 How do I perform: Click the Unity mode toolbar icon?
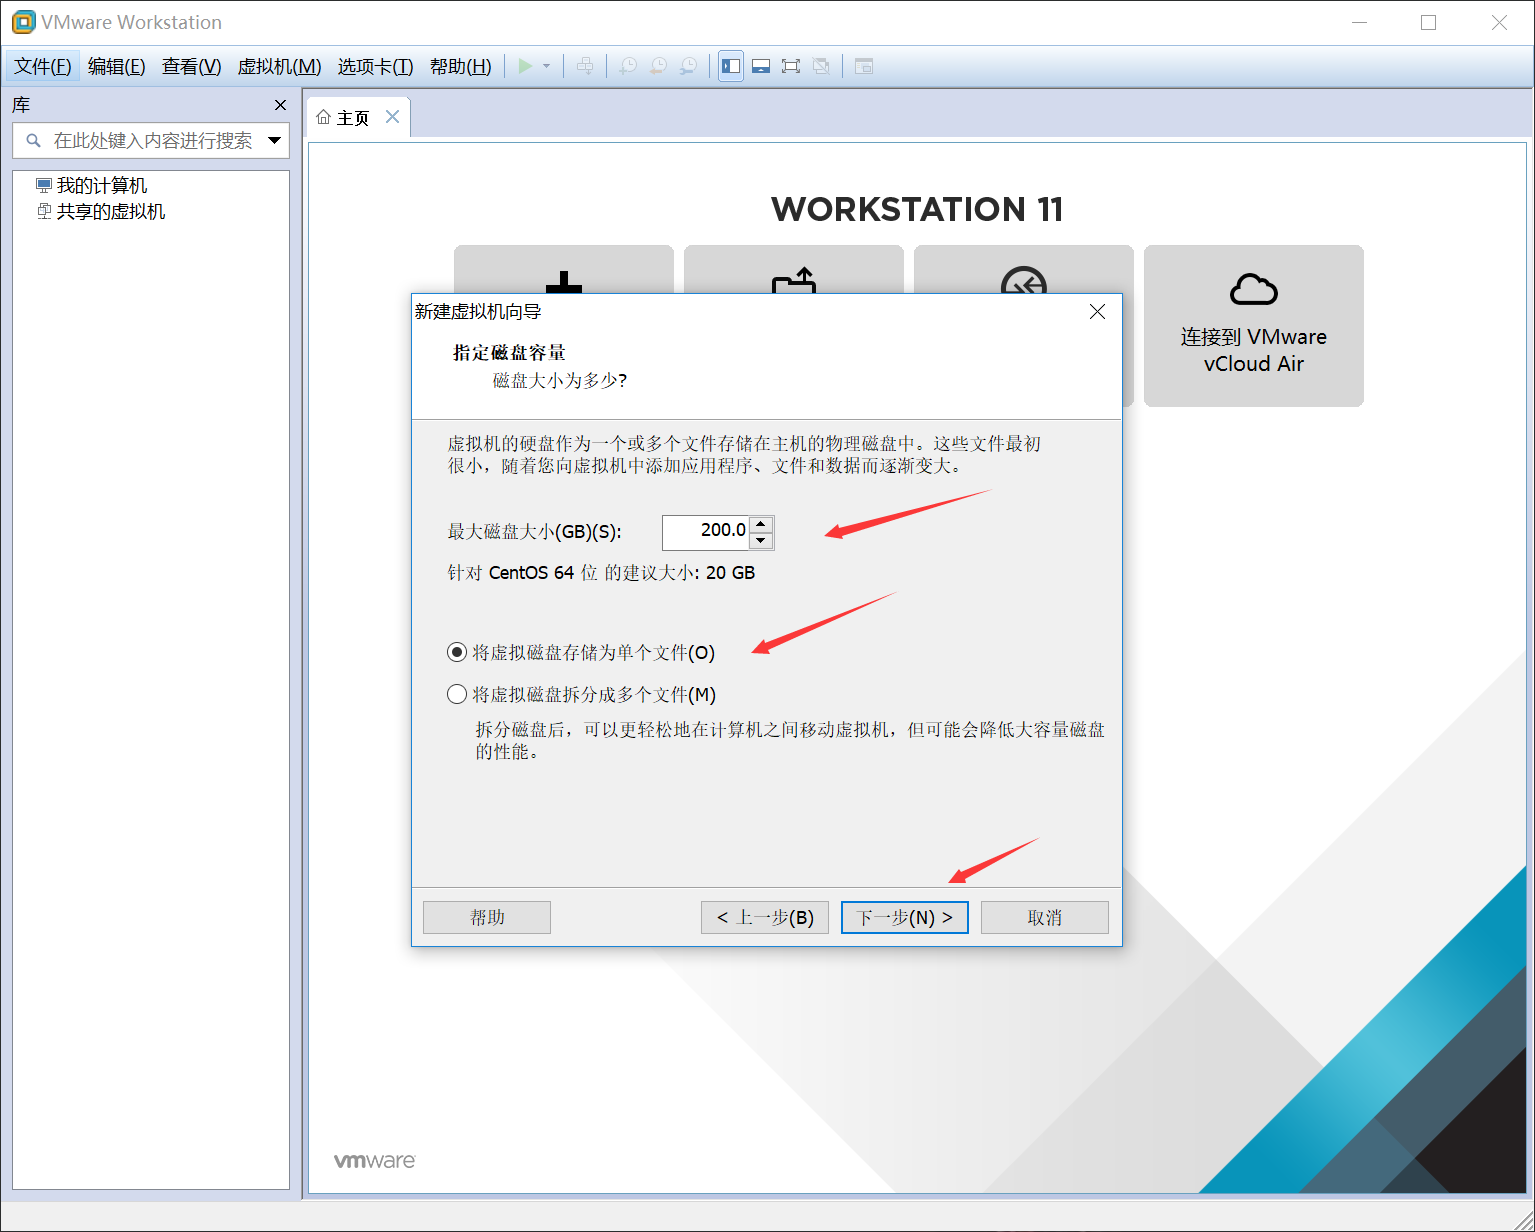[x=821, y=66]
